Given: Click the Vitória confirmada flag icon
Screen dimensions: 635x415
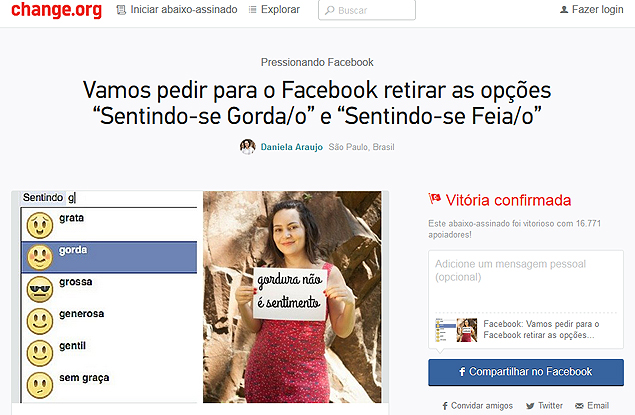Looking at the screenshot, I should click(435, 198).
